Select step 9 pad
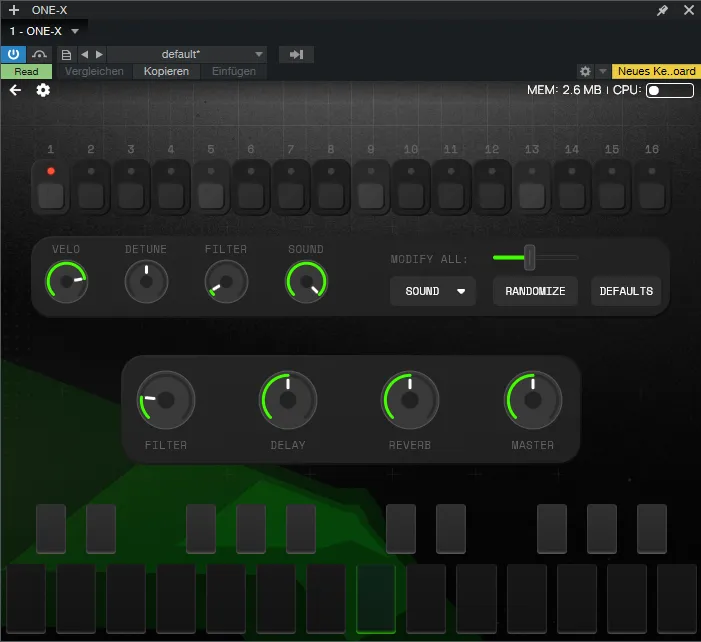701x642 pixels. [371, 187]
